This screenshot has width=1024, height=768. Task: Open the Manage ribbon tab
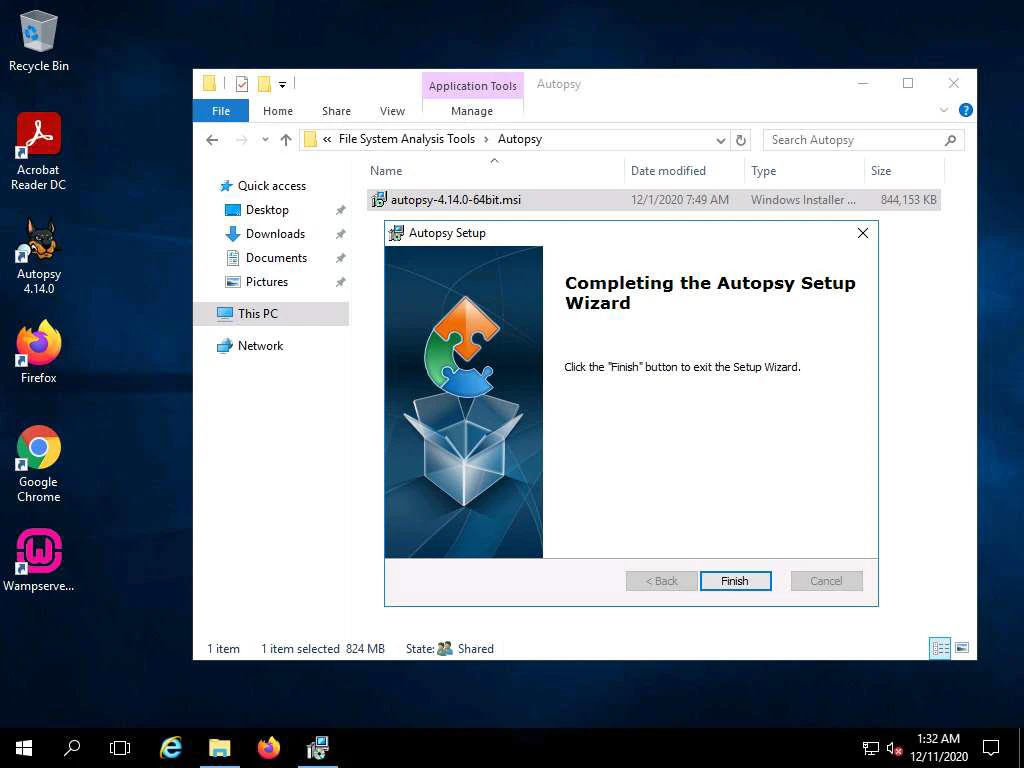[472, 111]
